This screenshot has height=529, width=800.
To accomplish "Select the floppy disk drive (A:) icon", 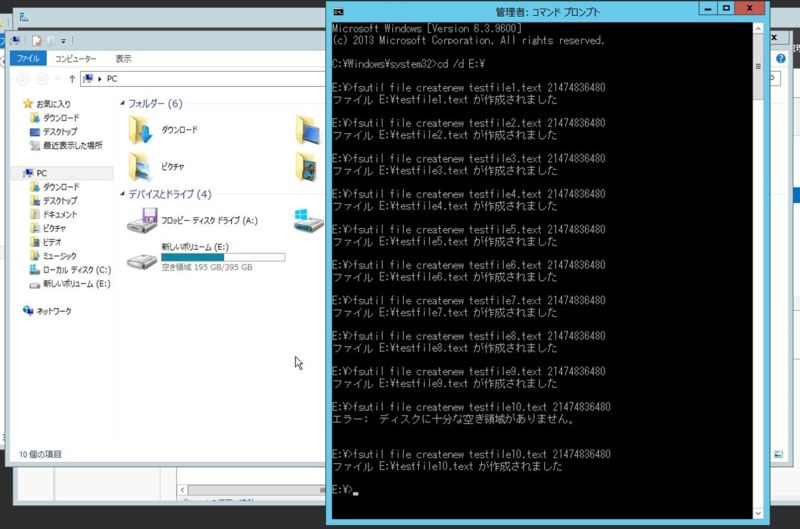I will click(143, 221).
